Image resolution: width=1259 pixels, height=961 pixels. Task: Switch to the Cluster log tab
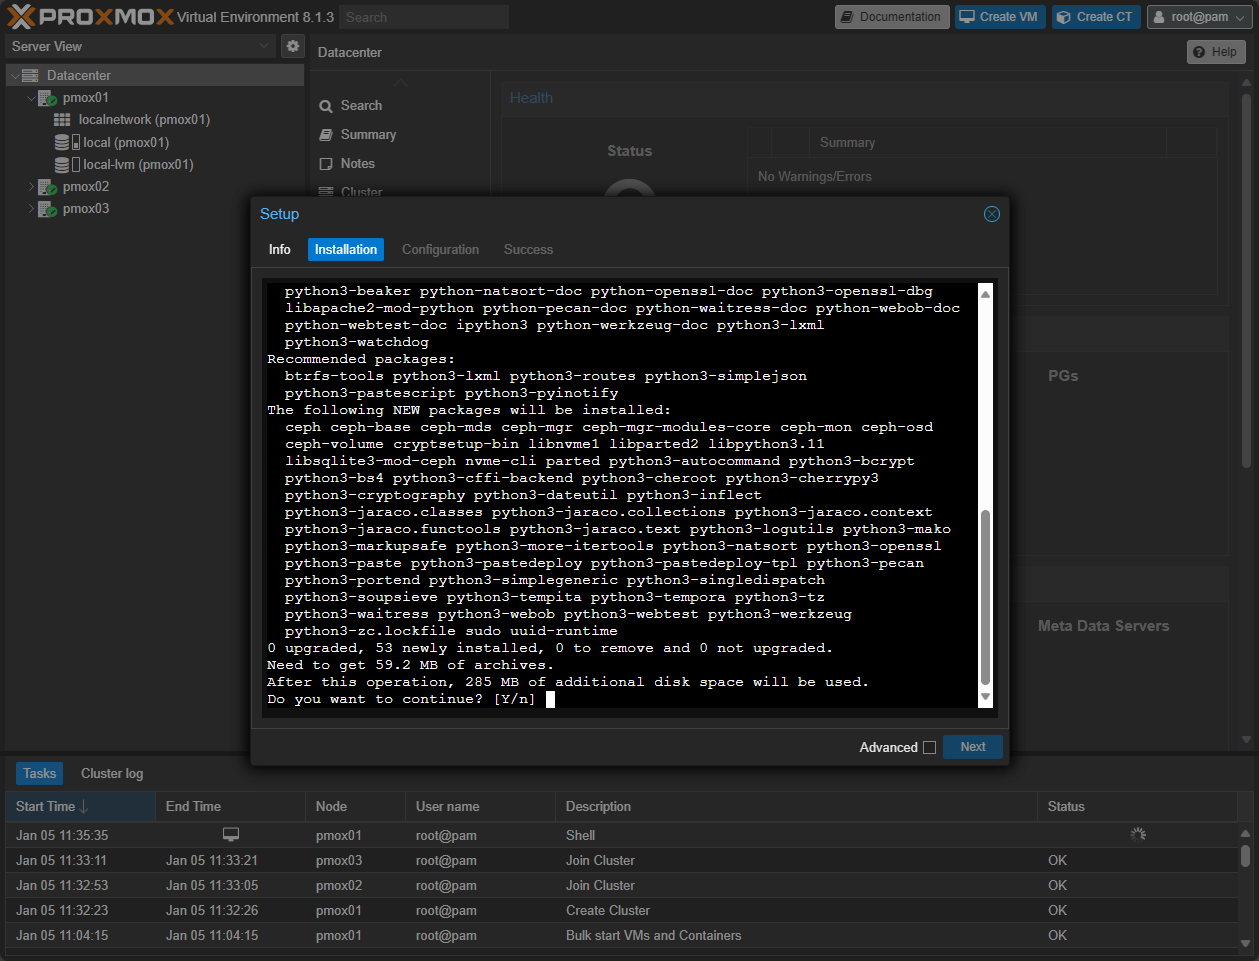tap(112, 773)
